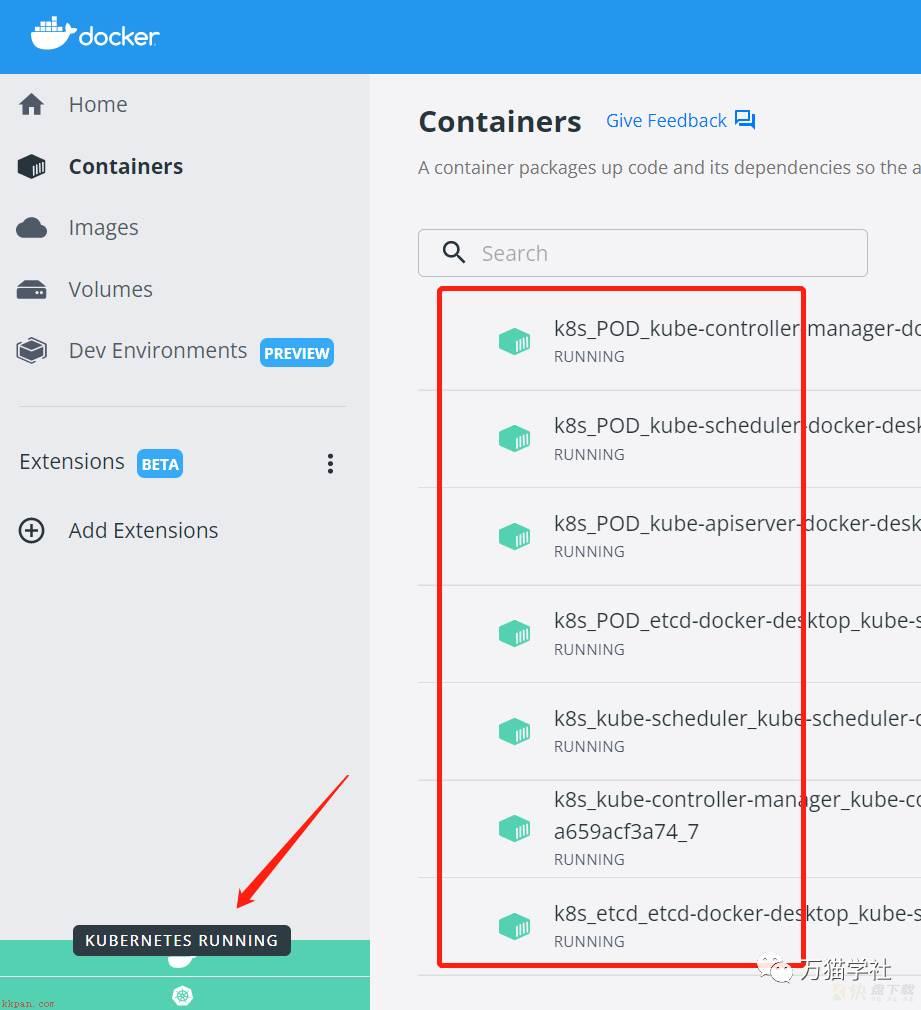Open the Home page
This screenshot has width=921, height=1010.
98,104
